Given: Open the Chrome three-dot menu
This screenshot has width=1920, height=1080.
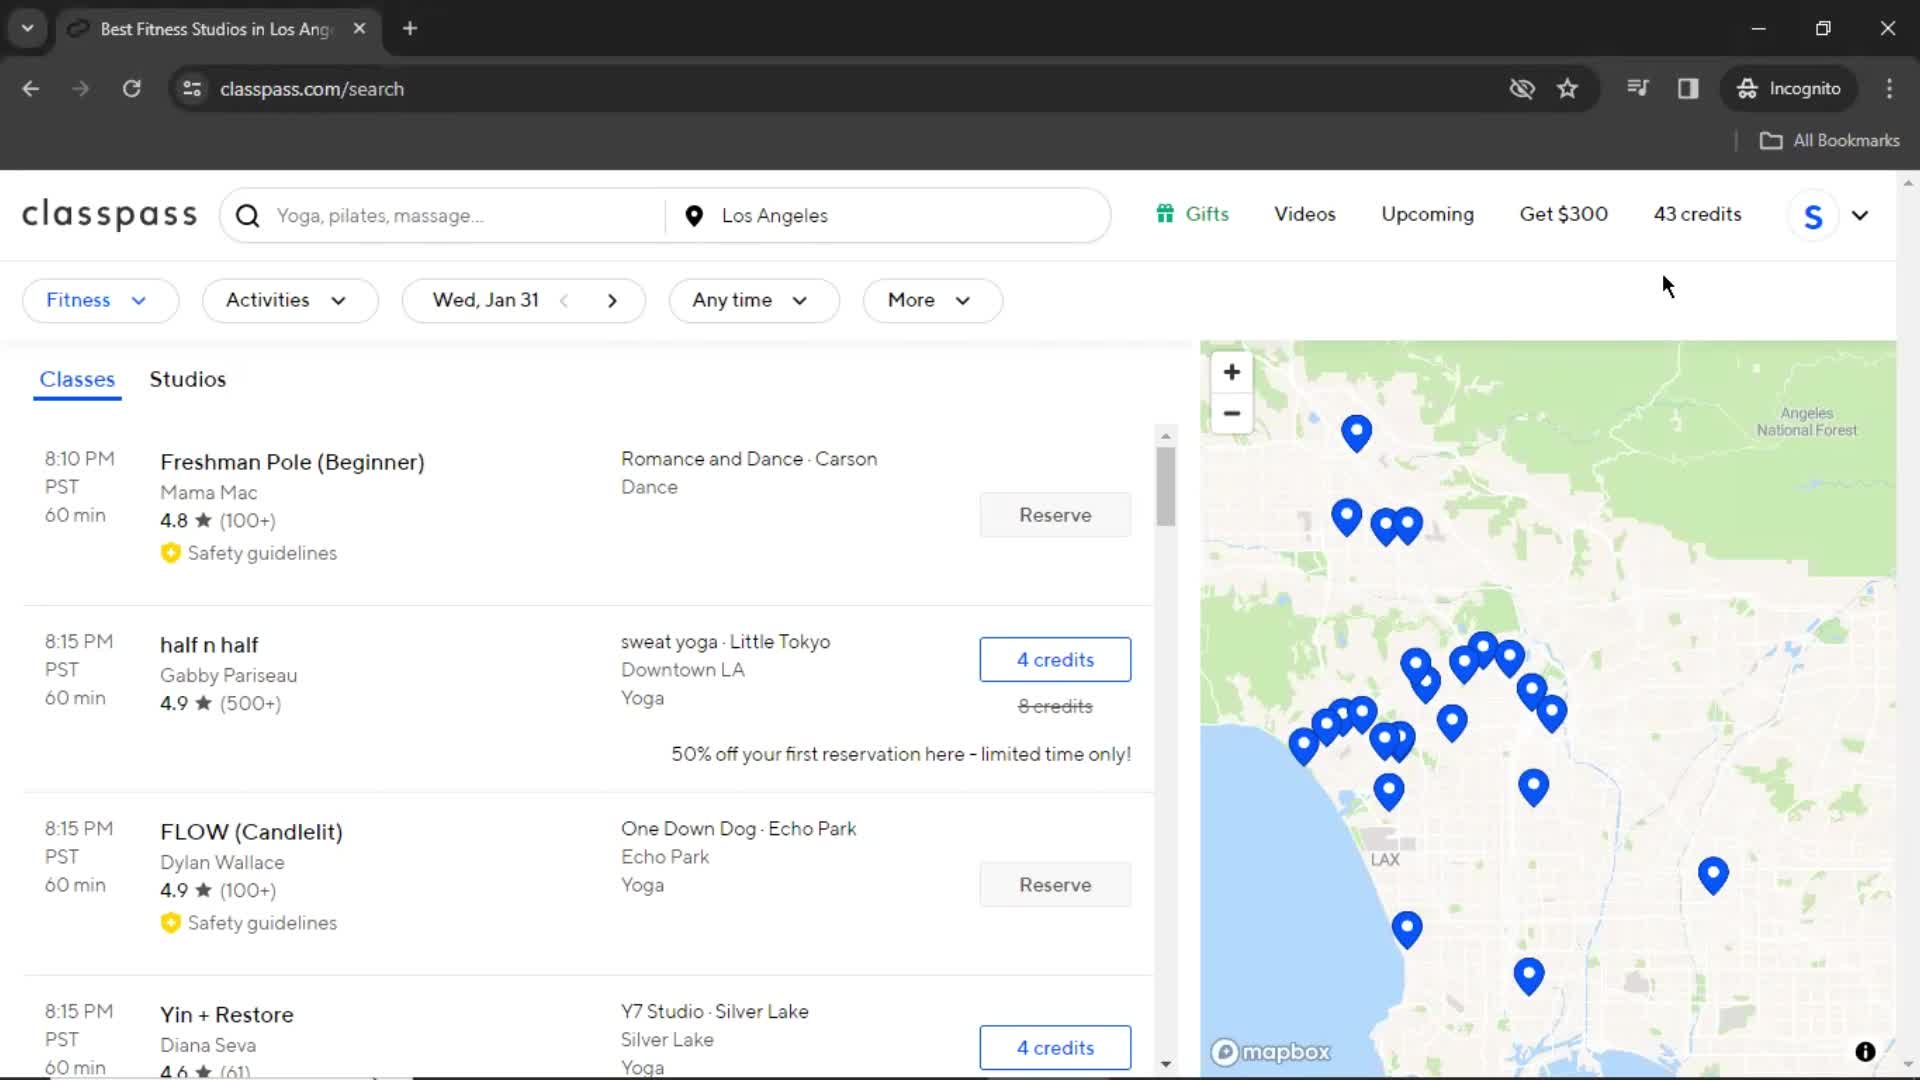Looking at the screenshot, I should [x=1889, y=89].
